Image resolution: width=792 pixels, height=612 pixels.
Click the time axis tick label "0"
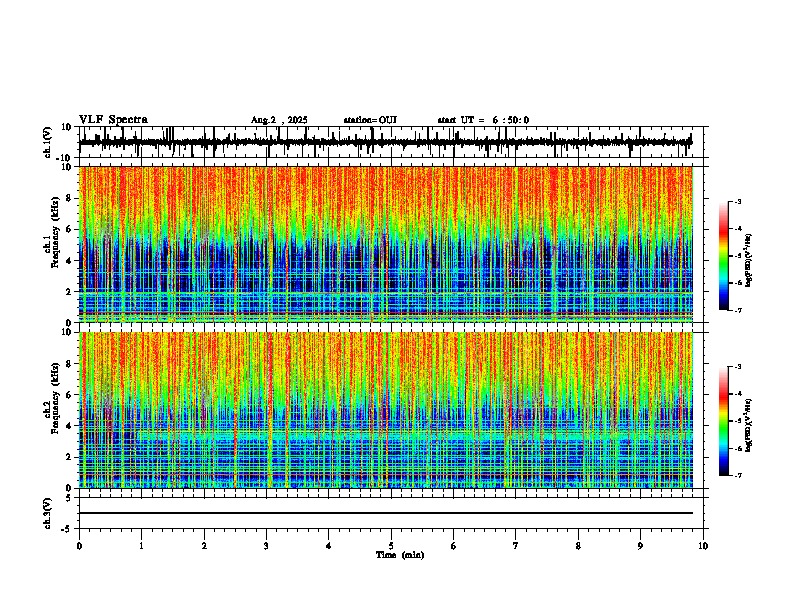point(79,546)
